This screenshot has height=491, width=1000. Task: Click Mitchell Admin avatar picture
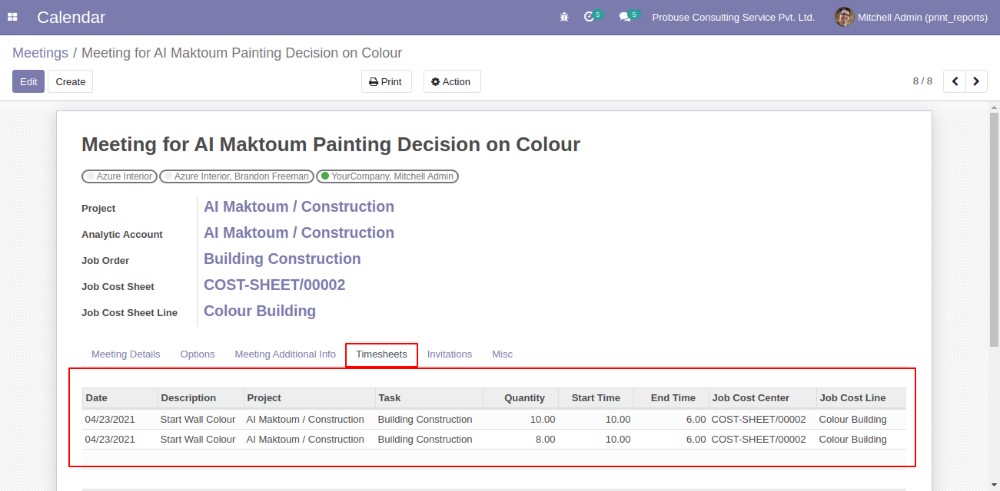coord(844,17)
